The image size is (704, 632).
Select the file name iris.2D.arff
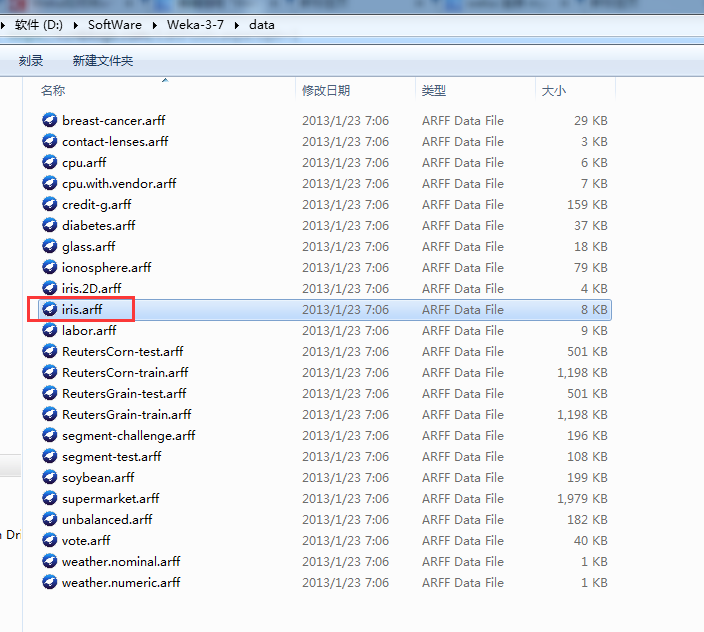click(x=92, y=288)
